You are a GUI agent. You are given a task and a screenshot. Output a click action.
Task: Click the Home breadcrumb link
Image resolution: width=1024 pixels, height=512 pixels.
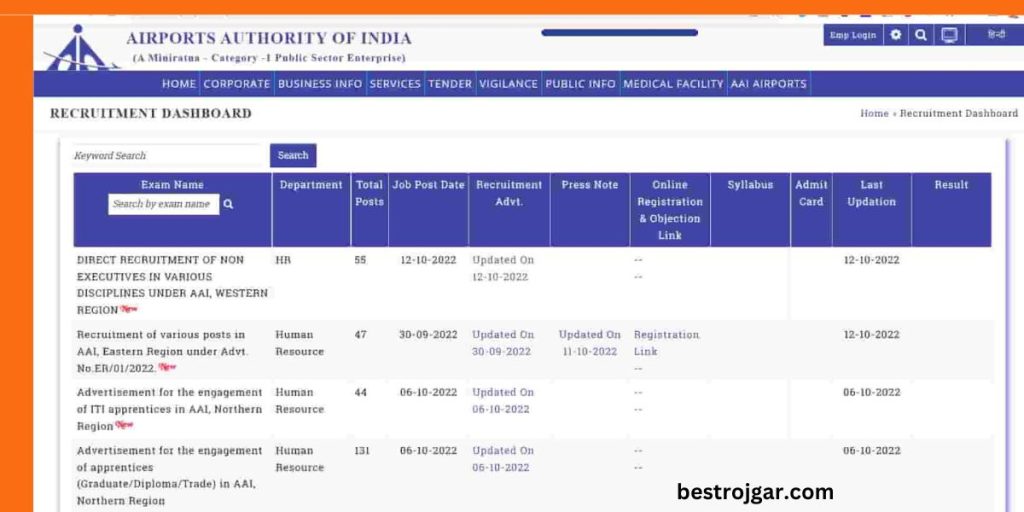tap(874, 114)
